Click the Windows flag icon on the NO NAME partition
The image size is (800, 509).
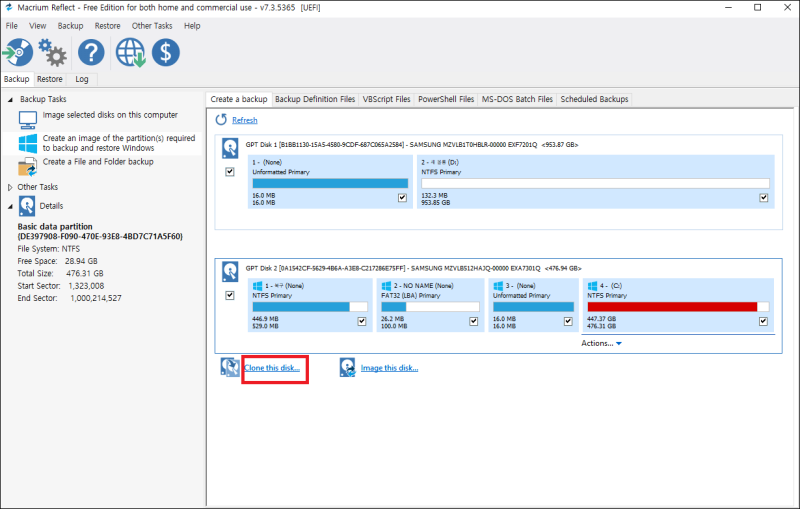coord(386,286)
